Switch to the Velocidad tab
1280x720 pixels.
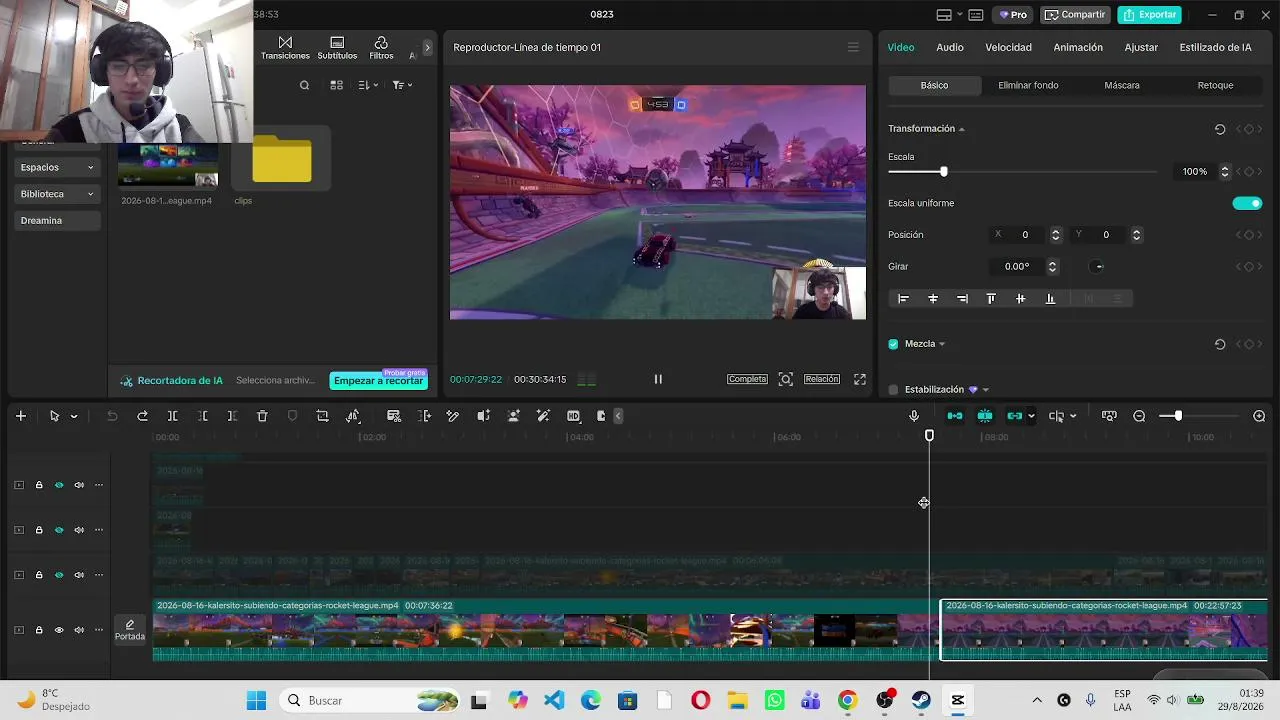click(x=1008, y=47)
